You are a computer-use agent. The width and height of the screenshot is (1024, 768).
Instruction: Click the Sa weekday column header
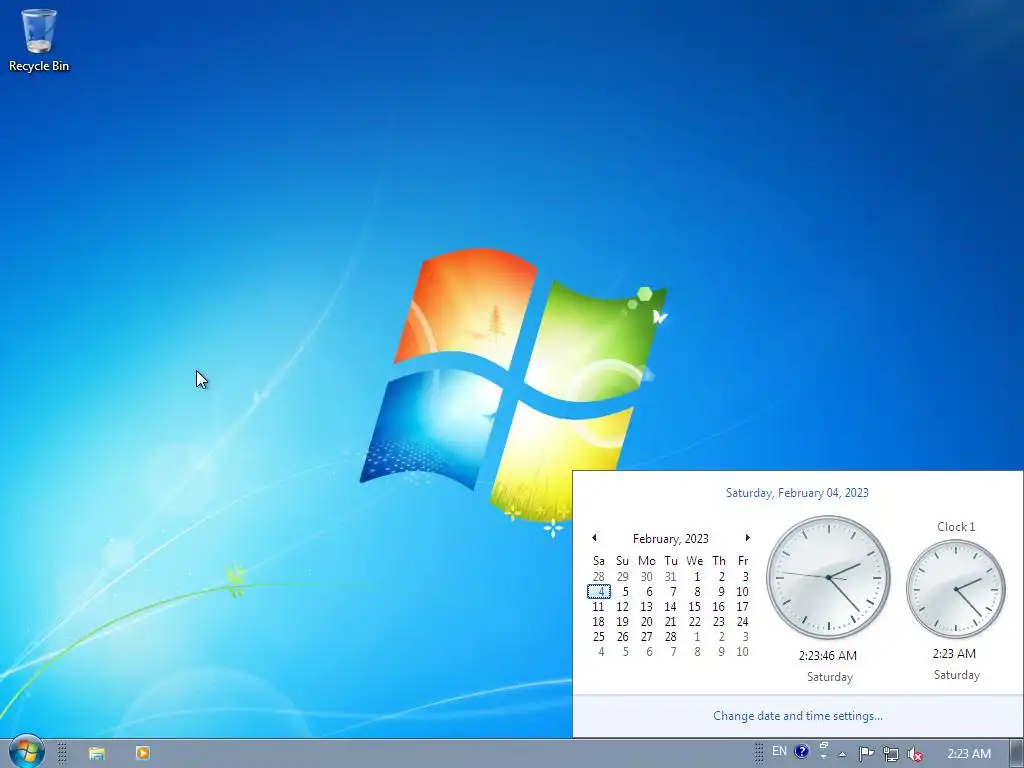599,561
